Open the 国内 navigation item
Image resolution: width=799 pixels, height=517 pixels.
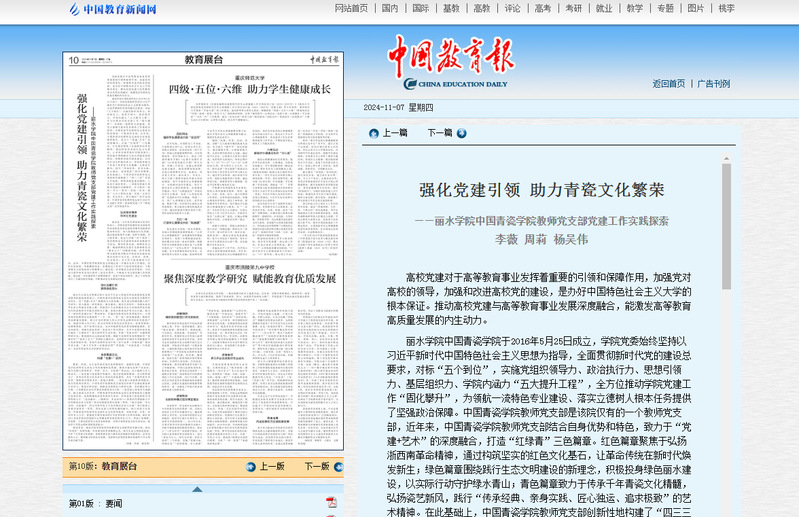(x=390, y=8)
